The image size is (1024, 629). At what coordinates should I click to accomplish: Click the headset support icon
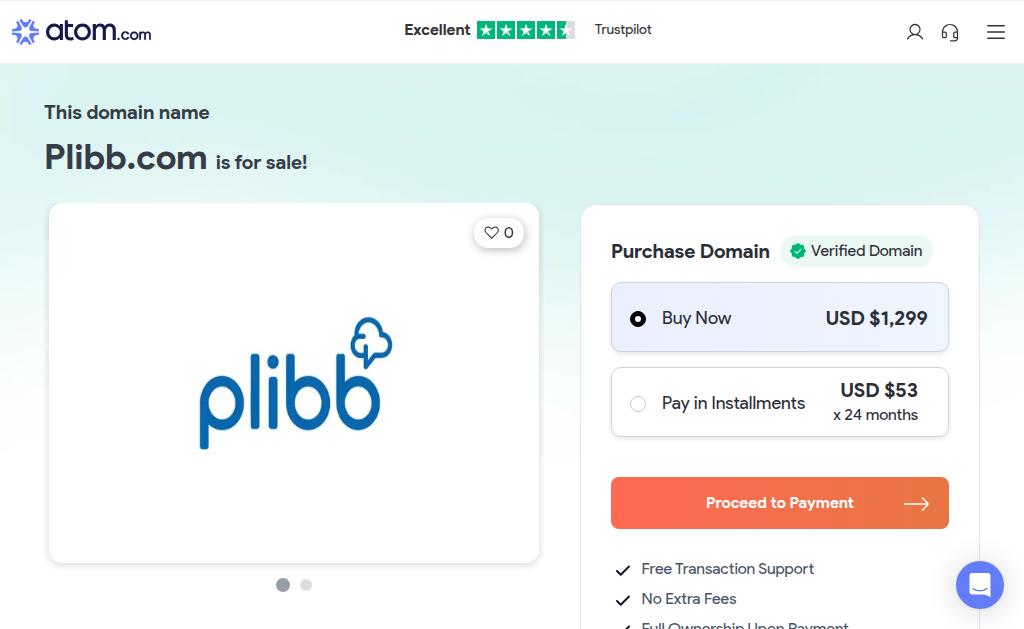[x=950, y=32]
